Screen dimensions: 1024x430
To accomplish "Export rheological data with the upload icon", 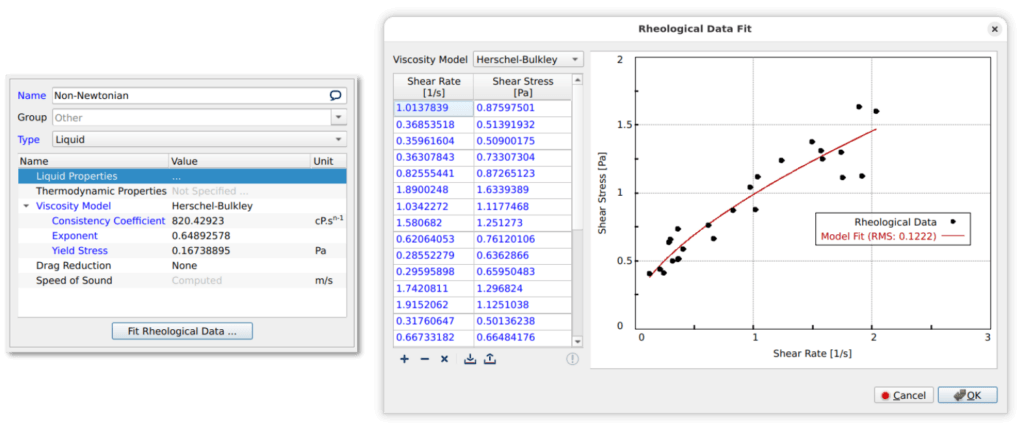I will click(x=490, y=359).
